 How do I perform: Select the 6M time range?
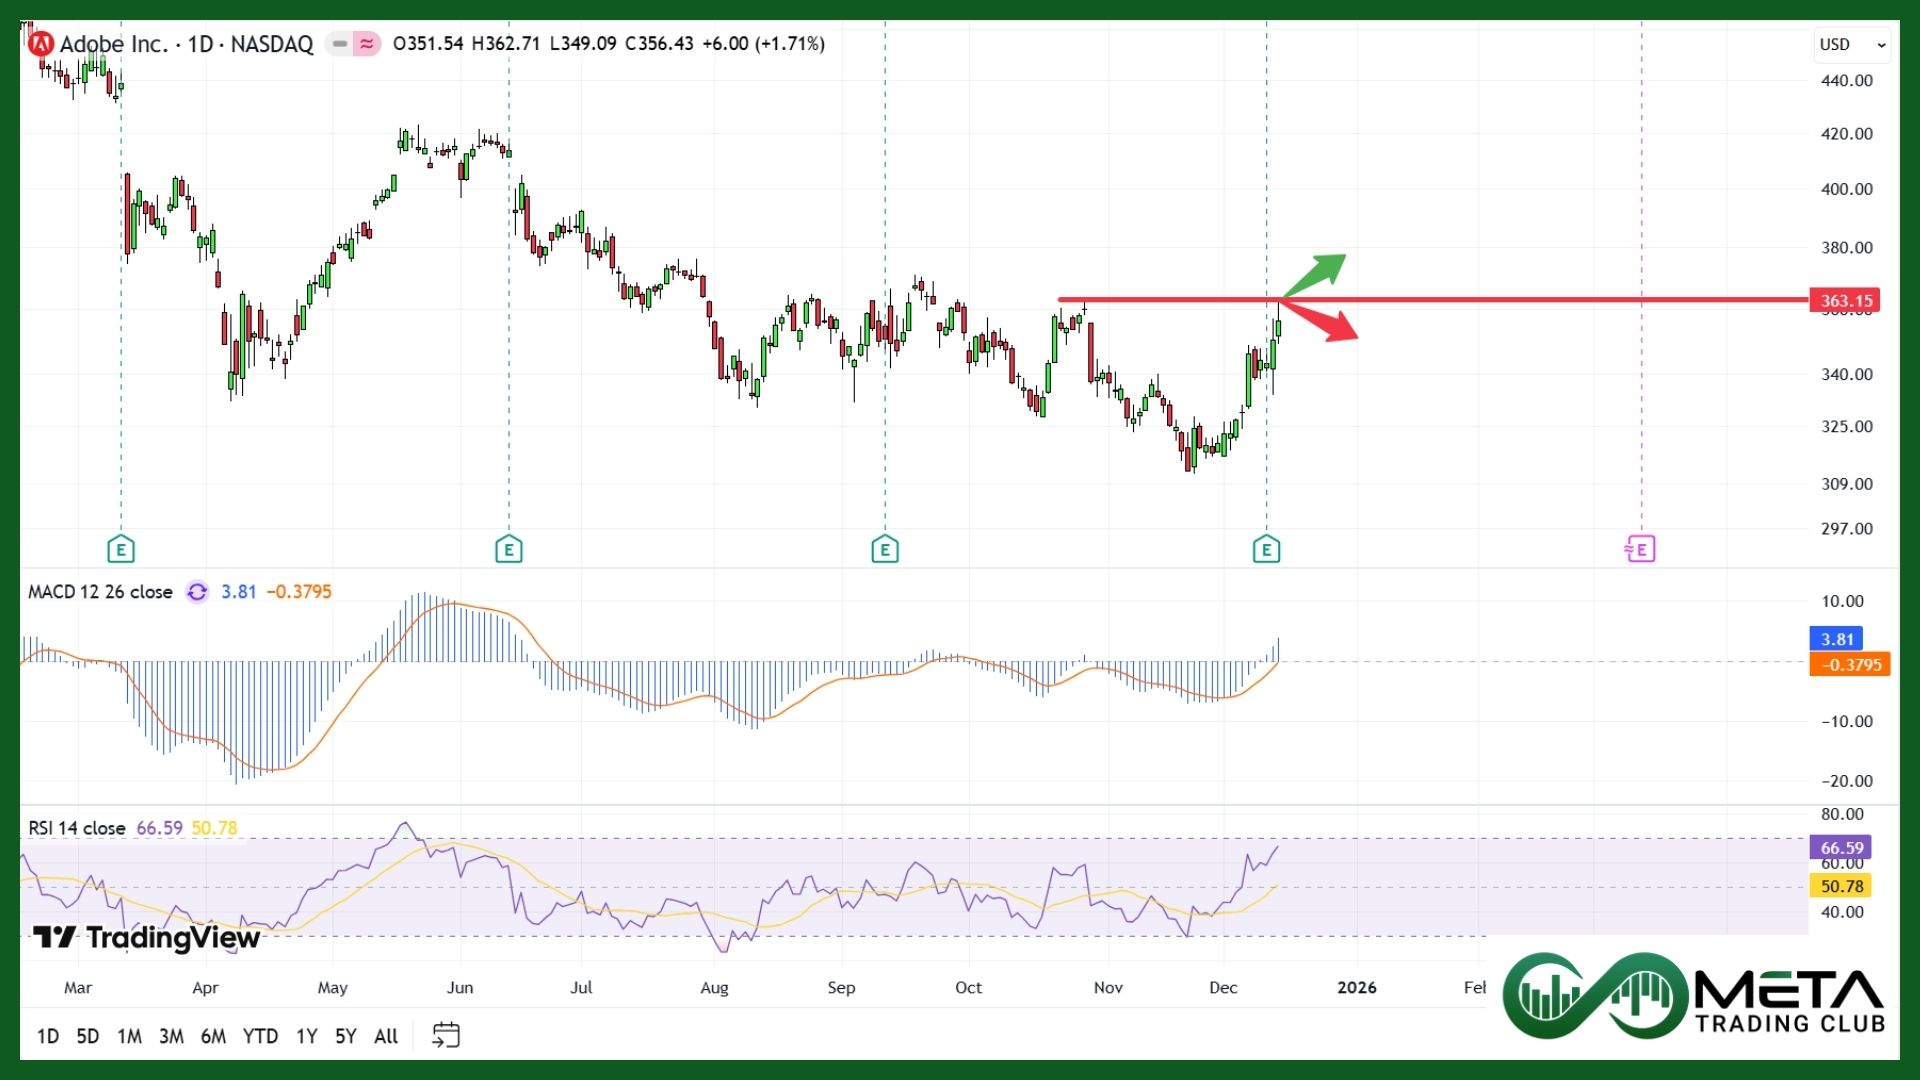(x=213, y=1036)
